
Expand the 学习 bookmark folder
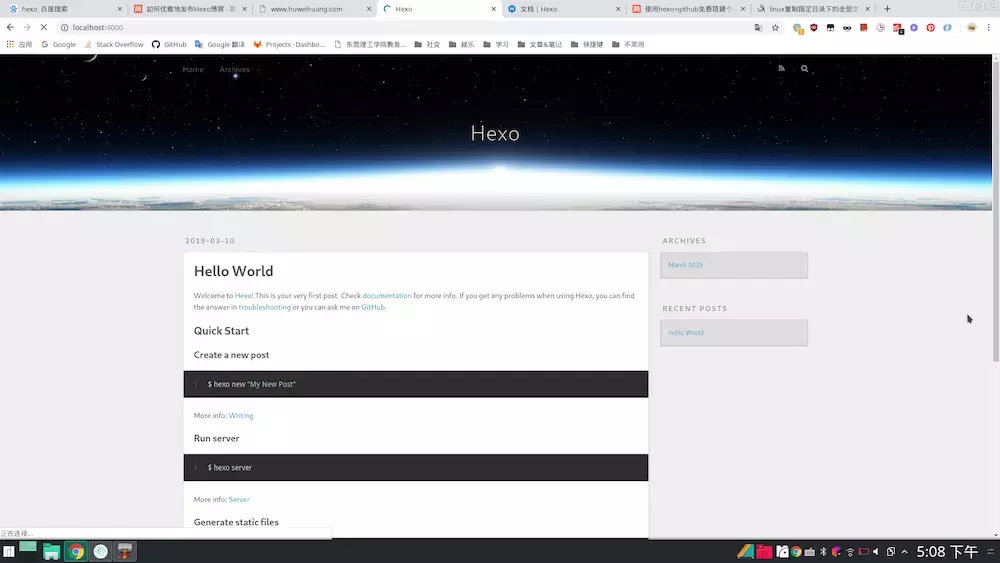[496, 45]
